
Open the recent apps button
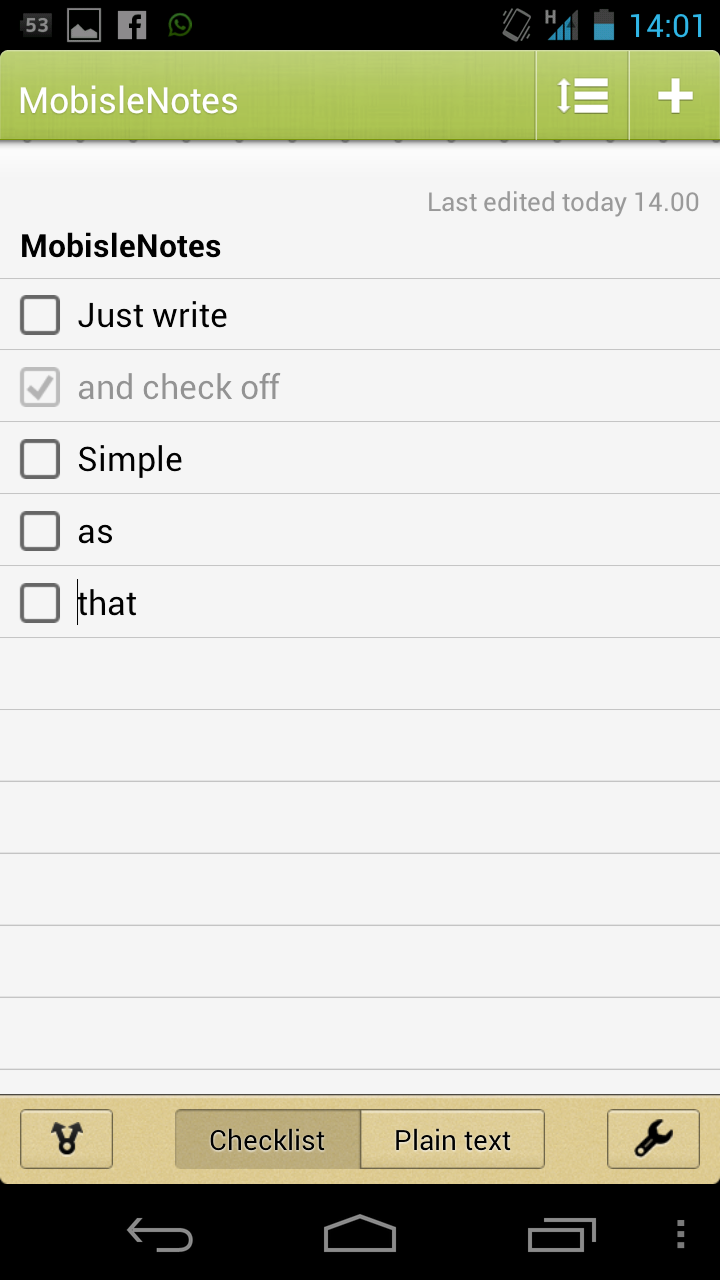561,1235
